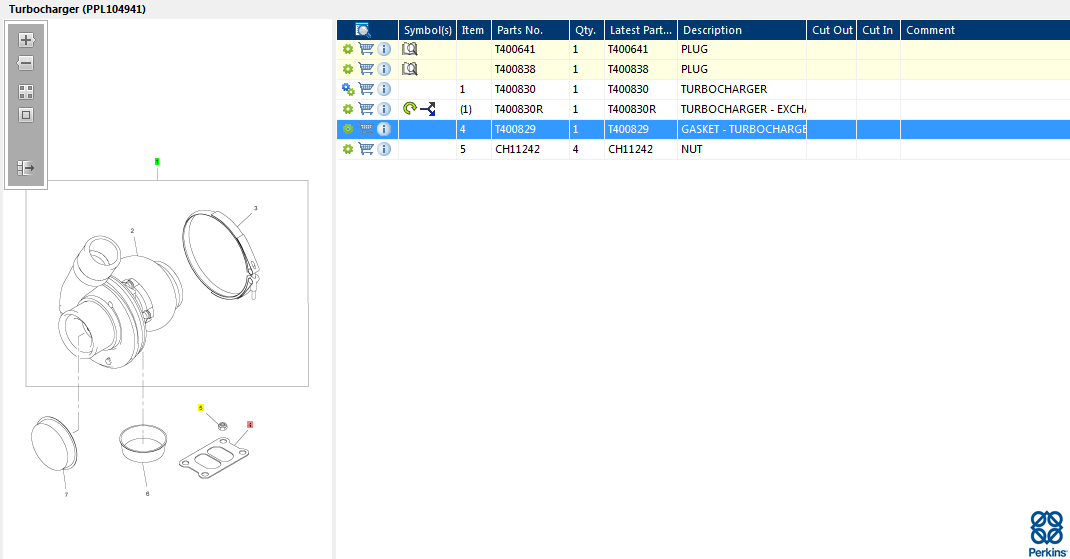Add T400641 PLUG to cart
This screenshot has width=1070, height=559.
(x=366, y=49)
